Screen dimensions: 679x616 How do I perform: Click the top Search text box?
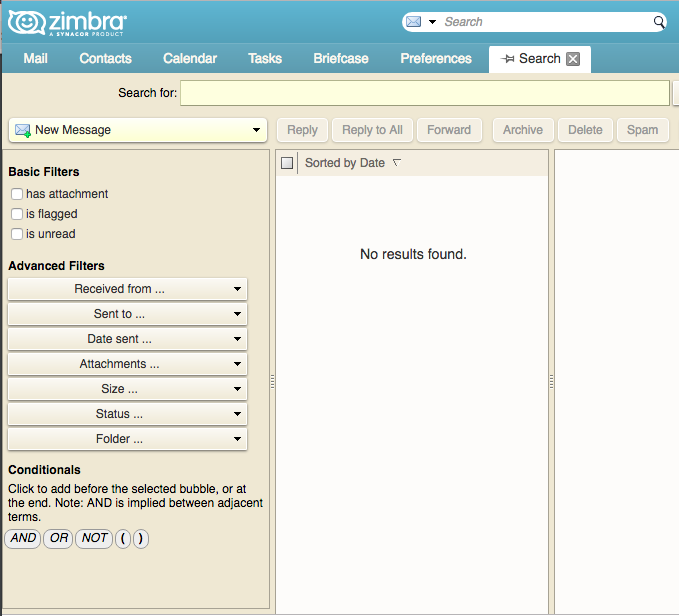coord(546,22)
